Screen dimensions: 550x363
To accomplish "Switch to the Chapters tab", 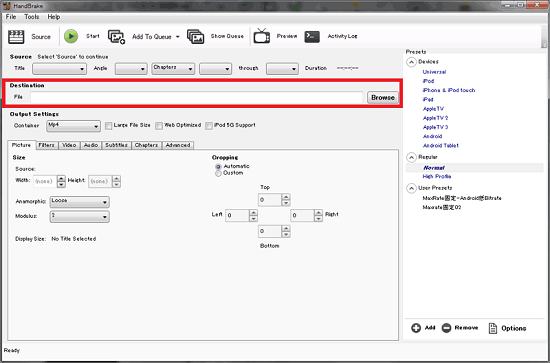I will [x=147, y=145].
